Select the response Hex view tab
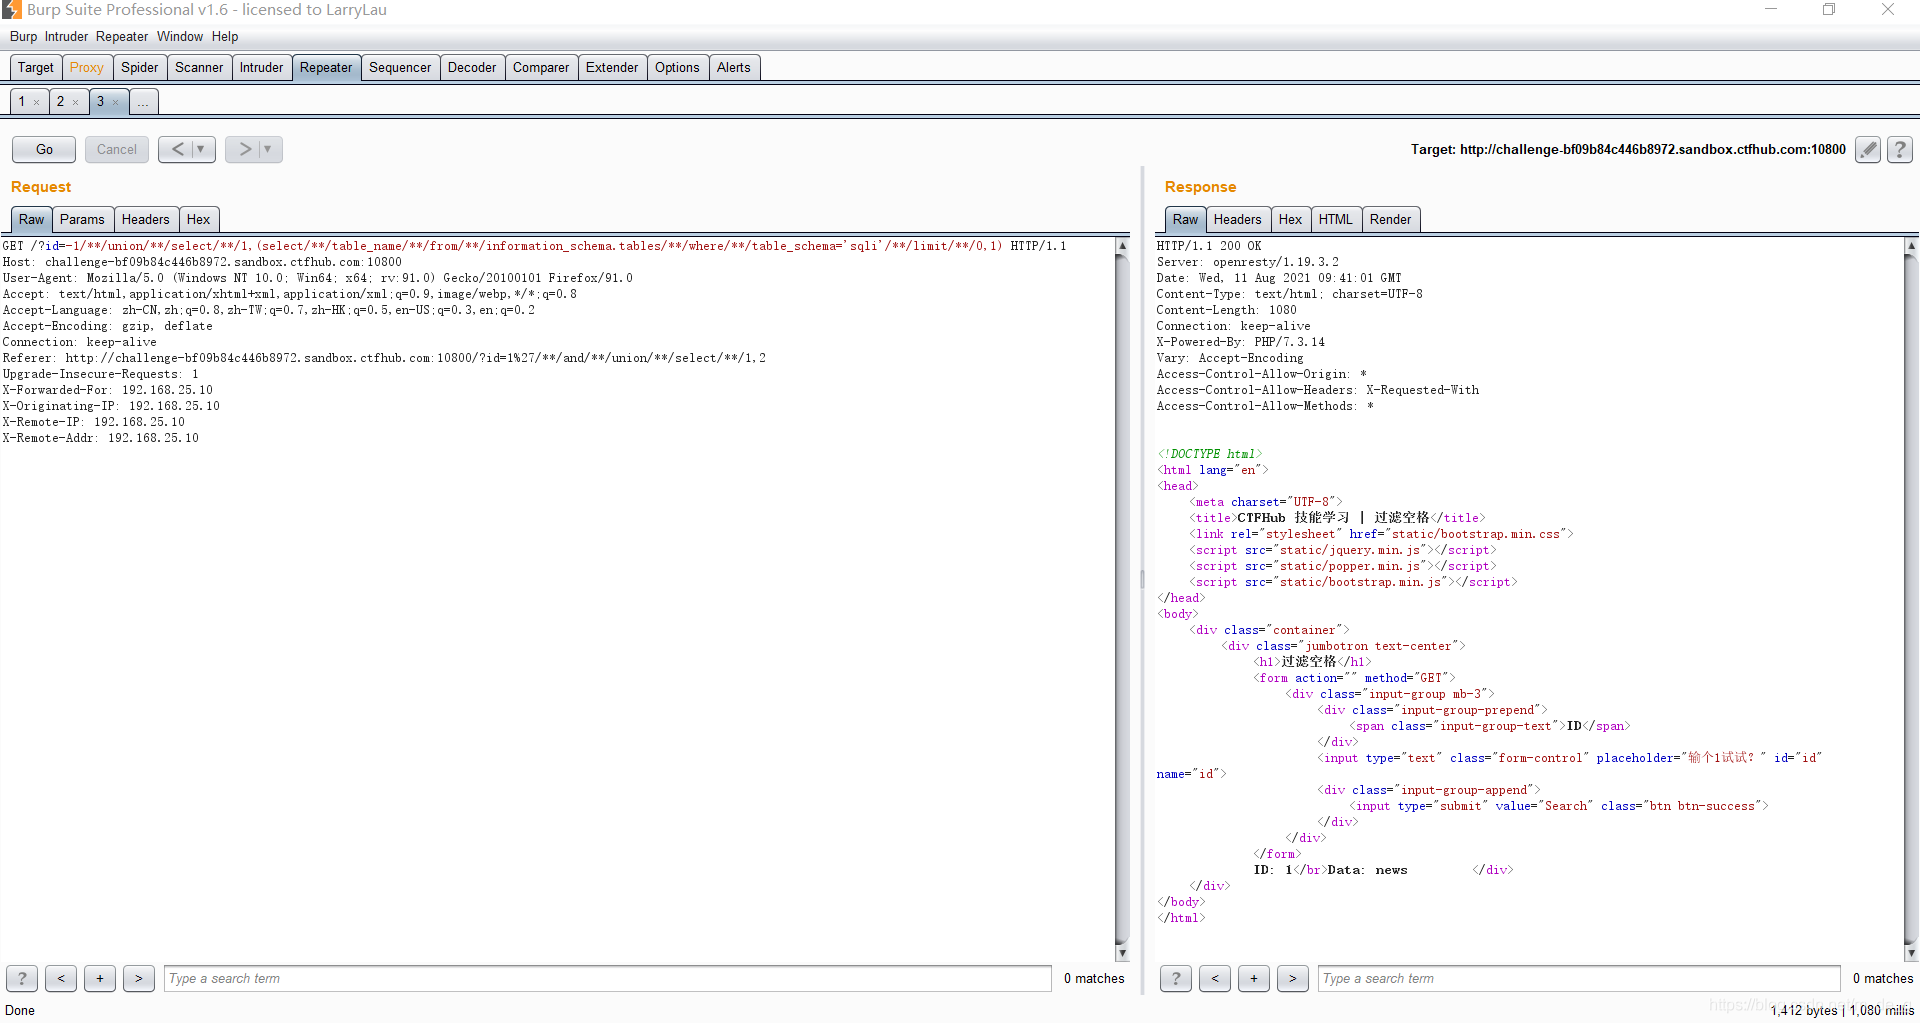The image size is (1920, 1023). coord(1291,220)
